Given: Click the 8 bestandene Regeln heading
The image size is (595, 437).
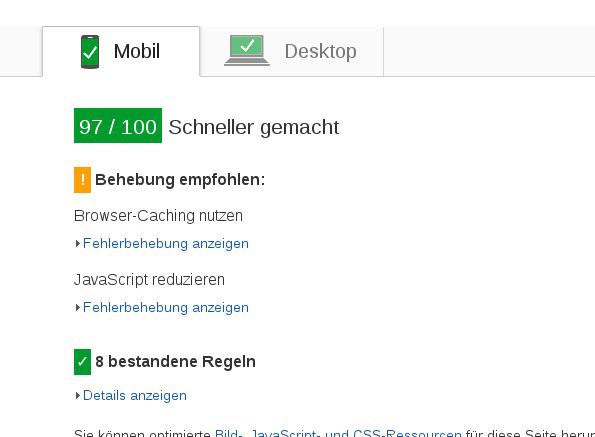Looking at the screenshot, I should [x=175, y=362].
